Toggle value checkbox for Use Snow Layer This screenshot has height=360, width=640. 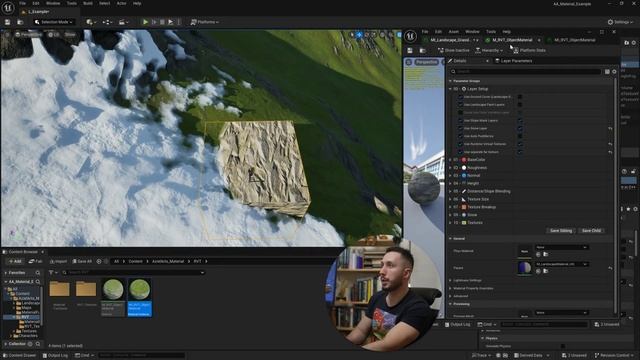[520, 128]
